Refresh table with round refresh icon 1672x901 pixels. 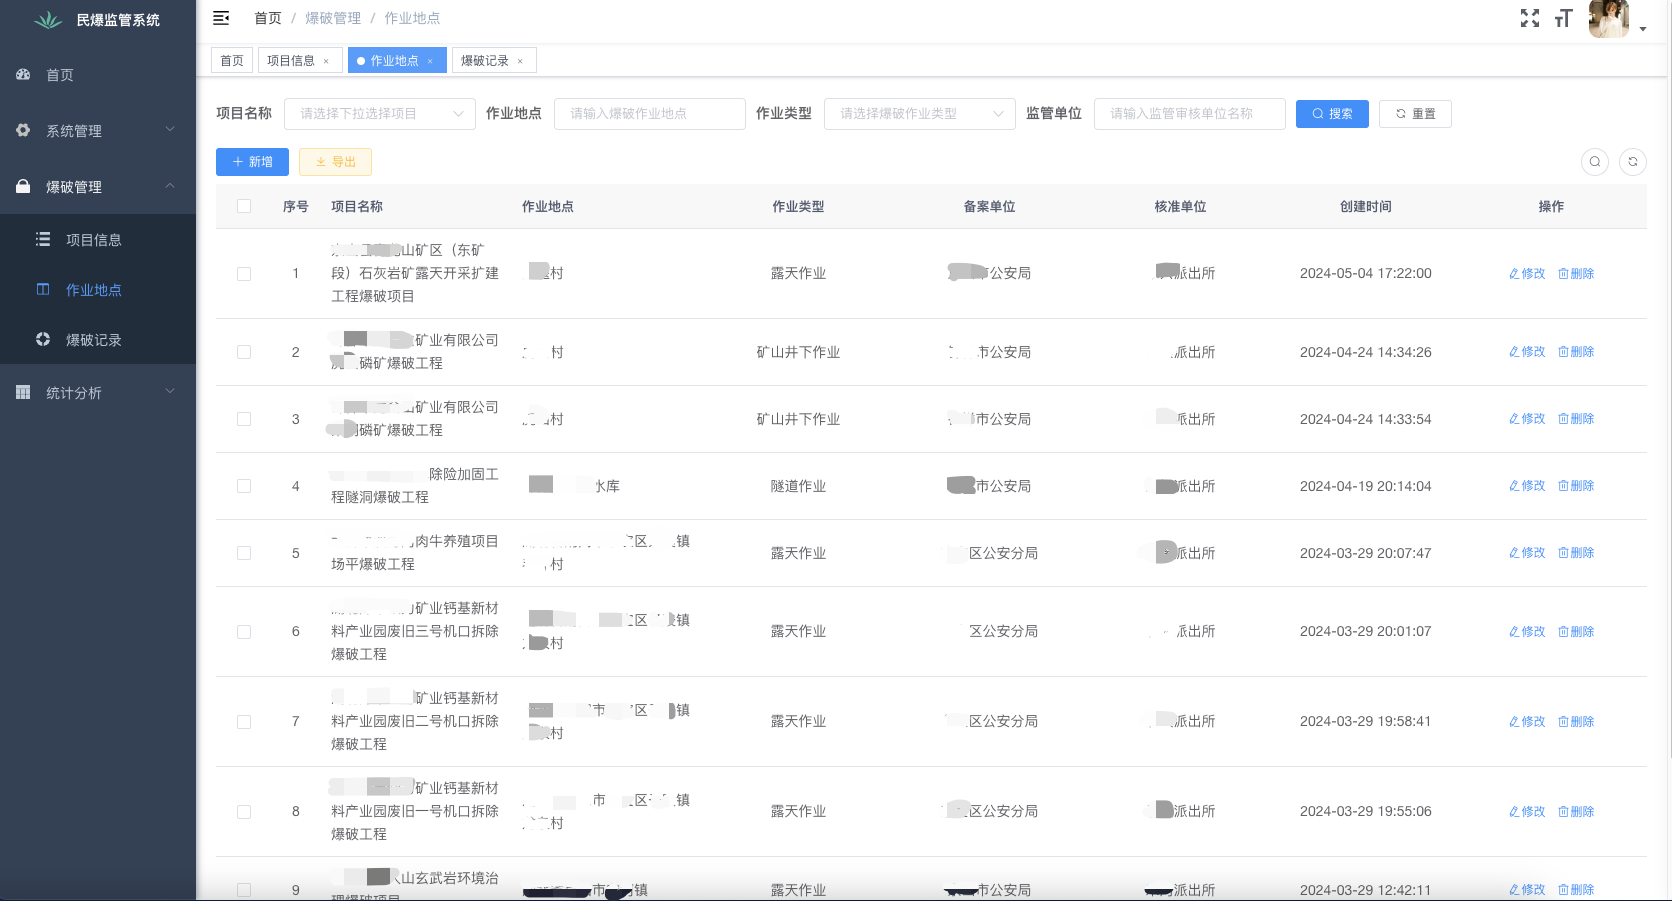click(1633, 162)
